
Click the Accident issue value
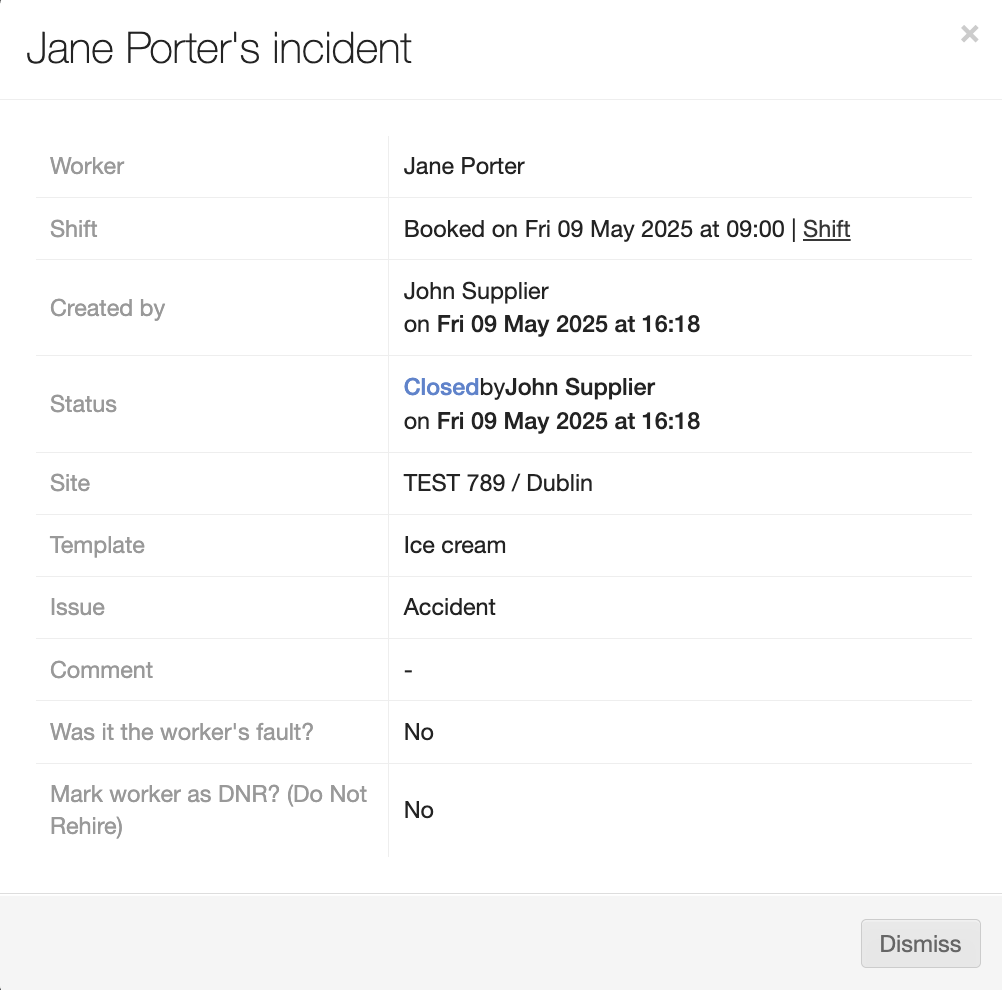click(450, 607)
